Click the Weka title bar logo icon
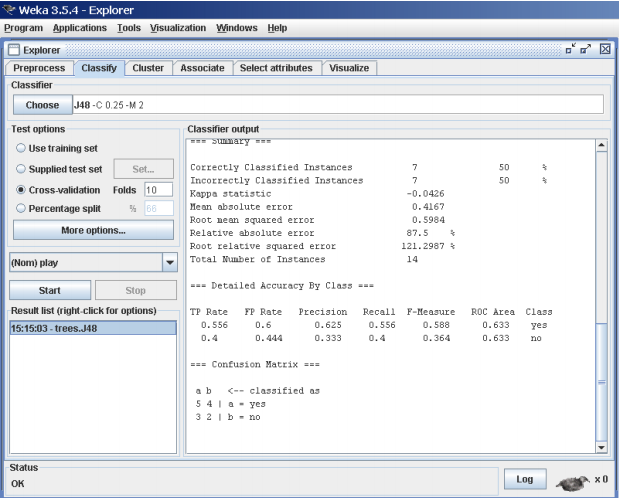Viewport: 619px width, 498px height. coord(9,9)
